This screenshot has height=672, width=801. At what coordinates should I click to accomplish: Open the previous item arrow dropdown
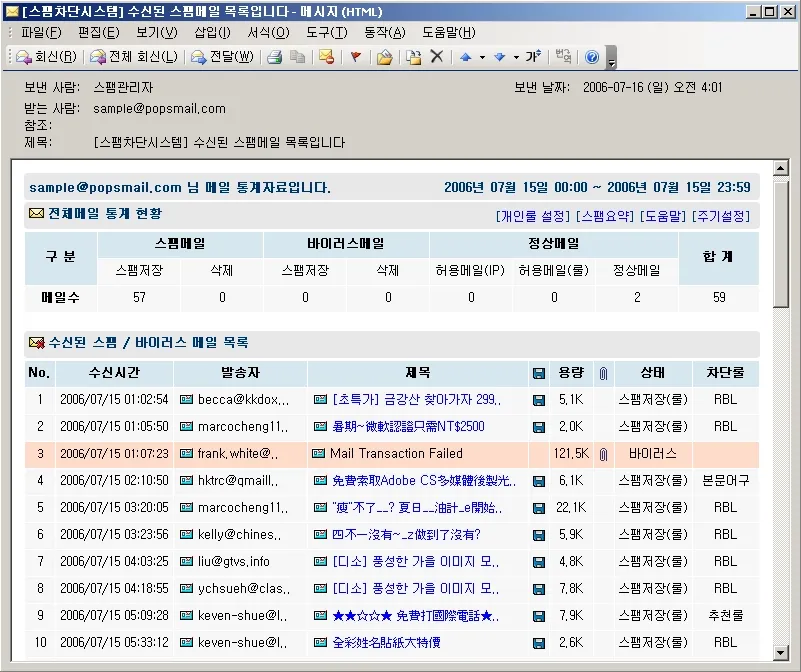pos(482,57)
